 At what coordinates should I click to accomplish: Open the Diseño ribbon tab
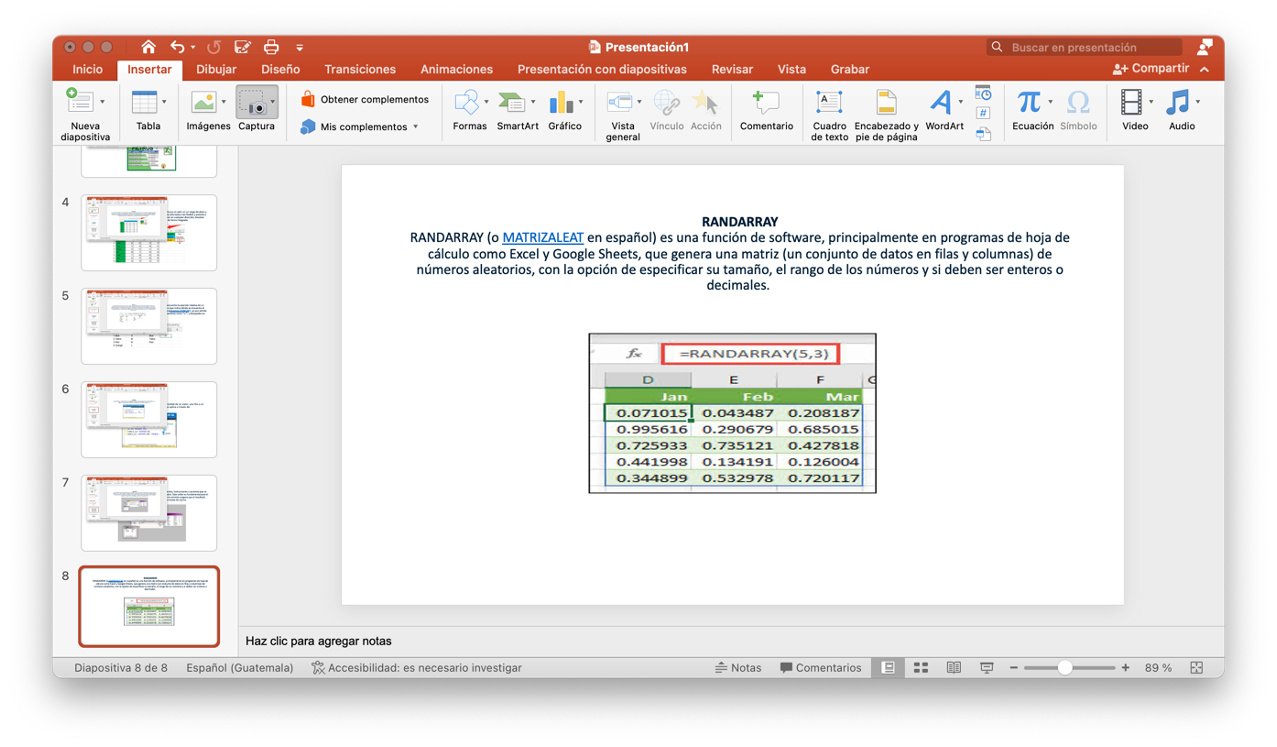coord(280,69)
